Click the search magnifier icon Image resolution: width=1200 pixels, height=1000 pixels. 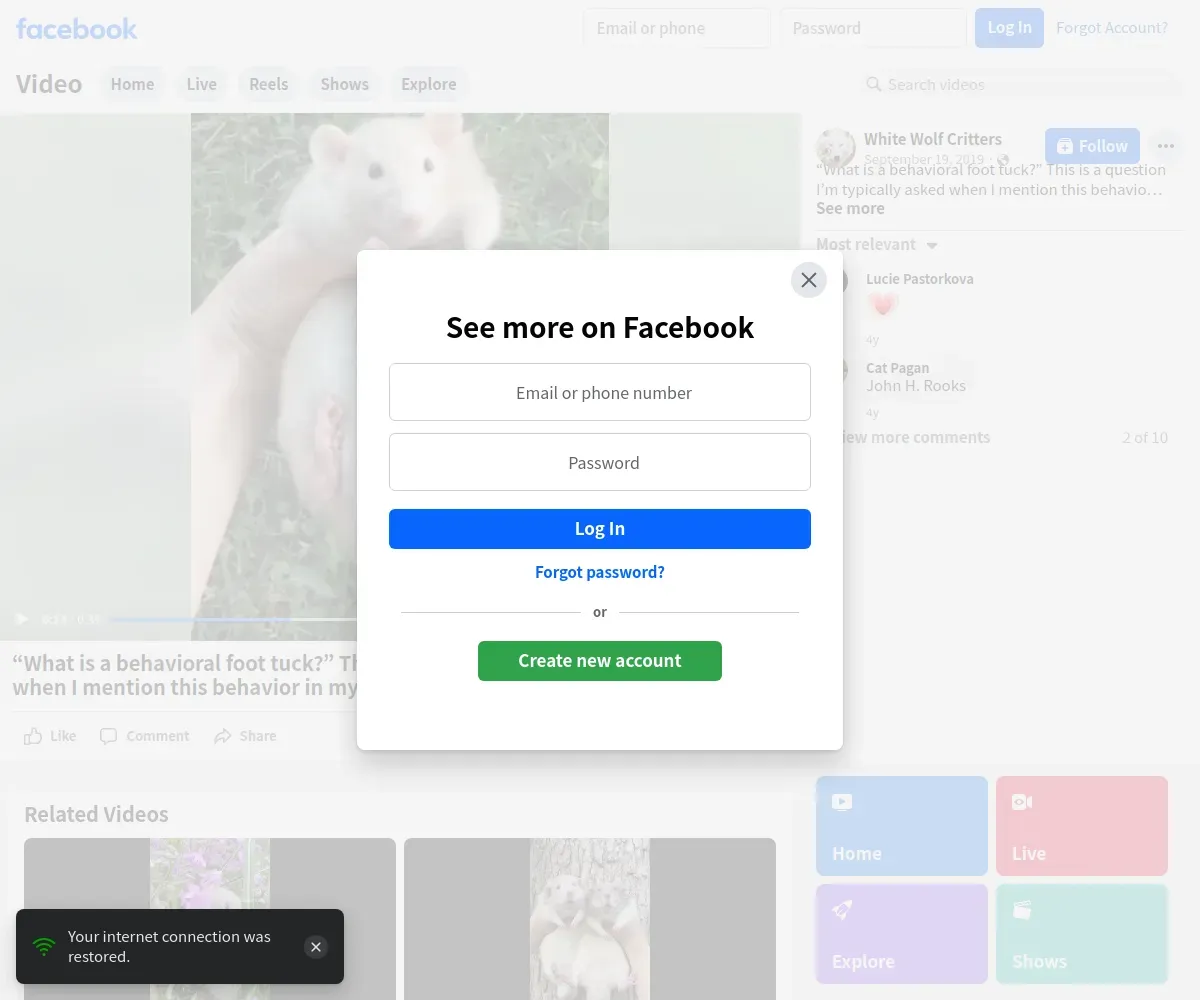(x=873, y=84)
